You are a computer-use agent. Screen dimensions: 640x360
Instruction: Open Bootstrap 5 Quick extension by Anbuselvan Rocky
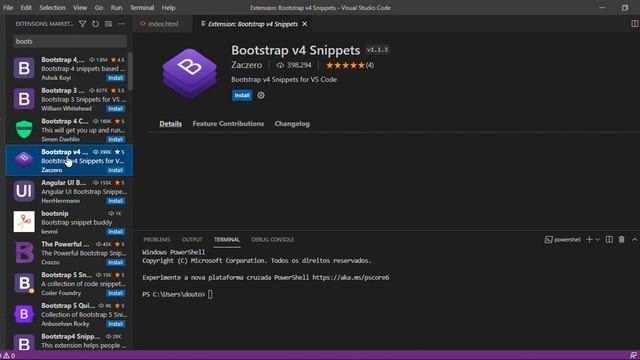coord(69,314)
